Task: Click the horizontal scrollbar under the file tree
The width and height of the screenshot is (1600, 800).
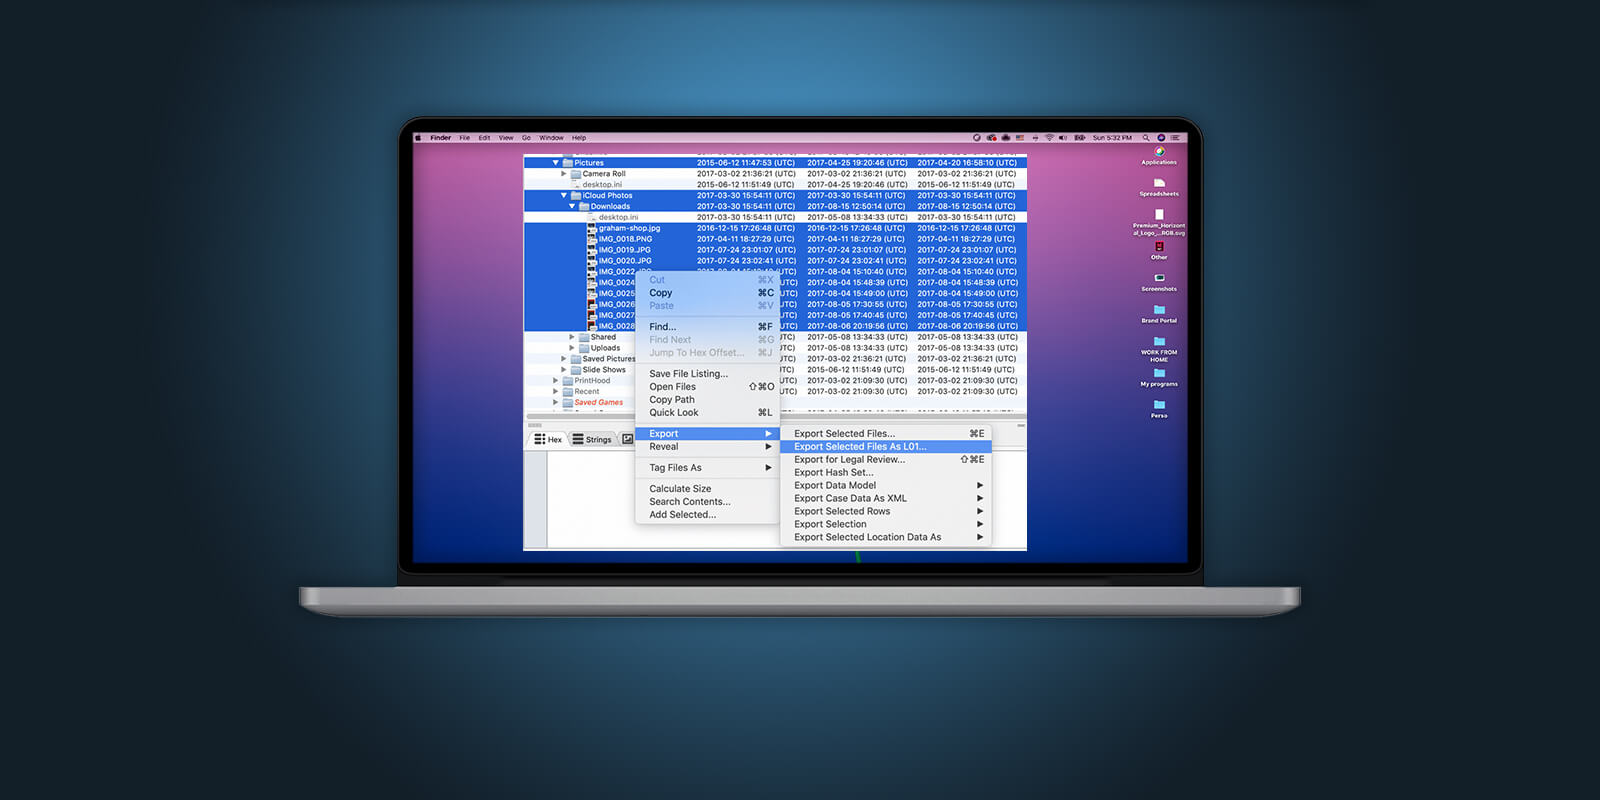Action: pyautogui.click(x=775, y=415)
